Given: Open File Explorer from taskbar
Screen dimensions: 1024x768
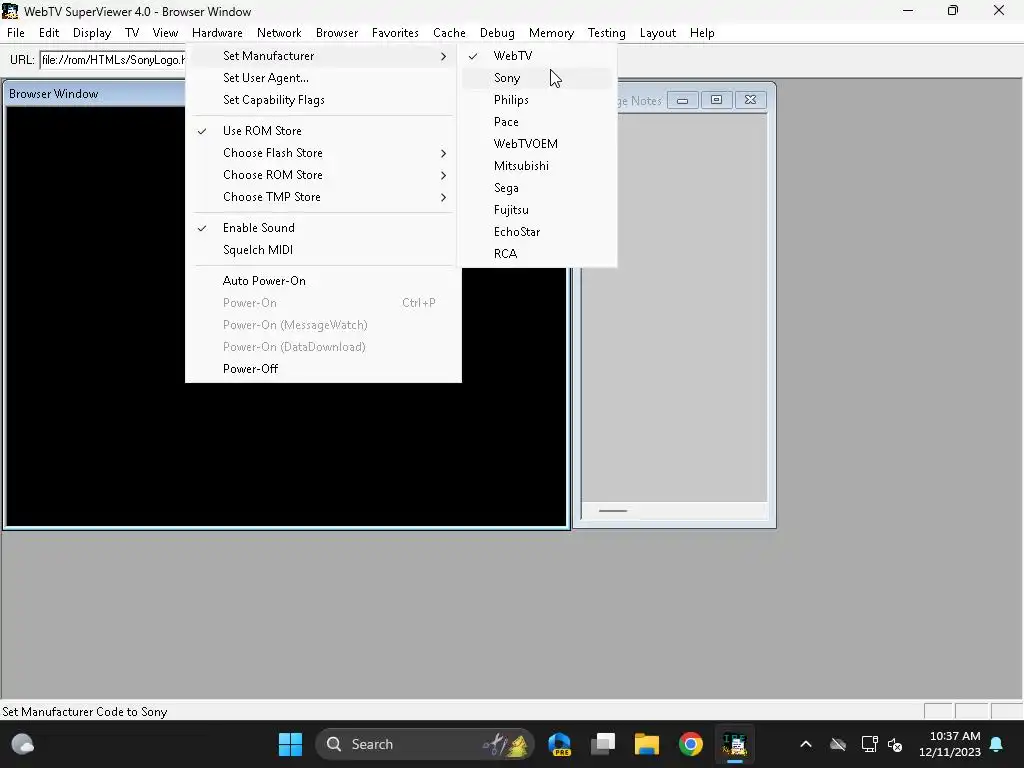Looking at the screenshot, I should [647, 744].
